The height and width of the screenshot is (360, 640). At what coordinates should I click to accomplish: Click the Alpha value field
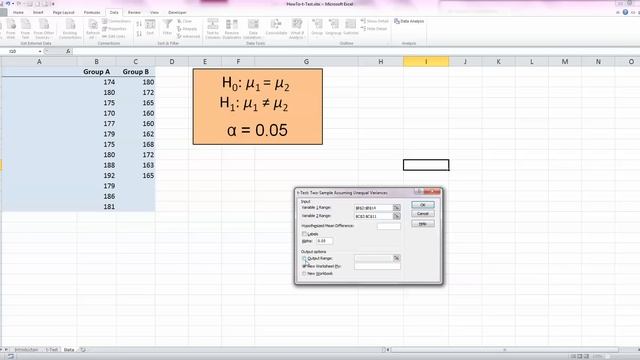click(x=324, y=241)
